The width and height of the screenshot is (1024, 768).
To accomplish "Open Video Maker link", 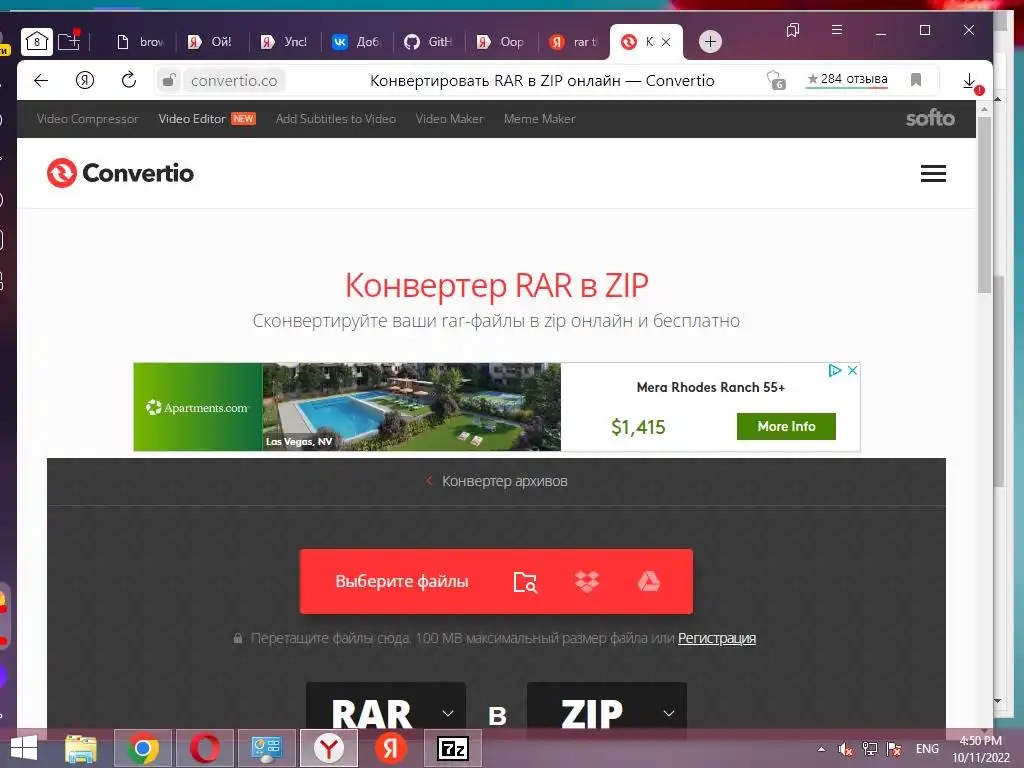I will (449, 119).
